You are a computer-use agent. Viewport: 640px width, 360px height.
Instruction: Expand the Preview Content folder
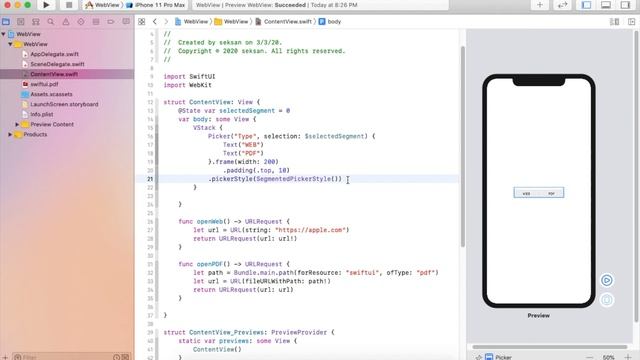click(x=17, y=124)
